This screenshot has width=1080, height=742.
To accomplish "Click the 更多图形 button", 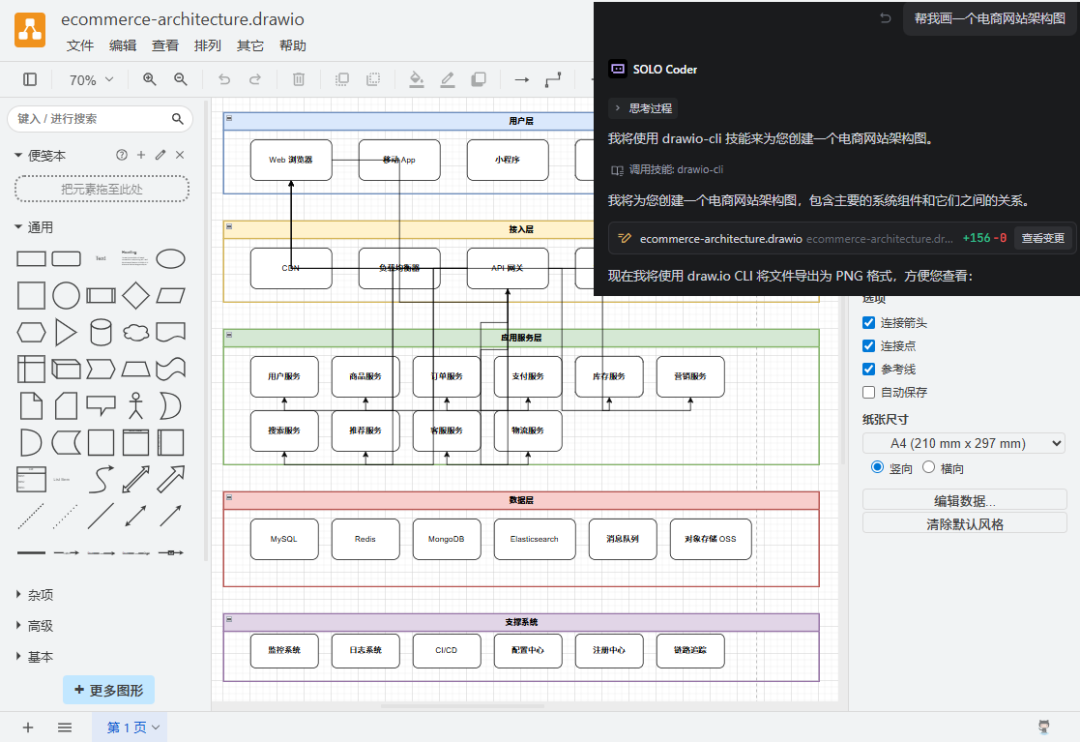I will pos(109,690).
